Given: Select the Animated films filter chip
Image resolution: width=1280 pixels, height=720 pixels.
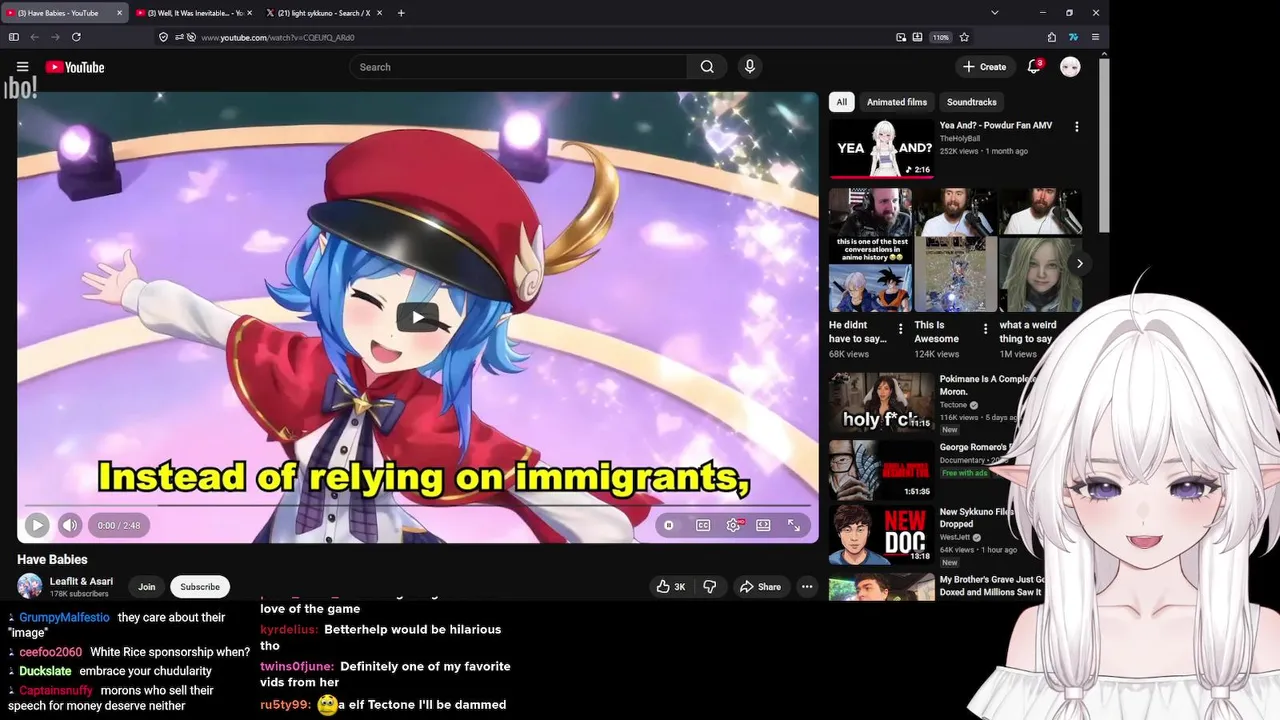Looking at the screenshot, I should tap(897, 102).
